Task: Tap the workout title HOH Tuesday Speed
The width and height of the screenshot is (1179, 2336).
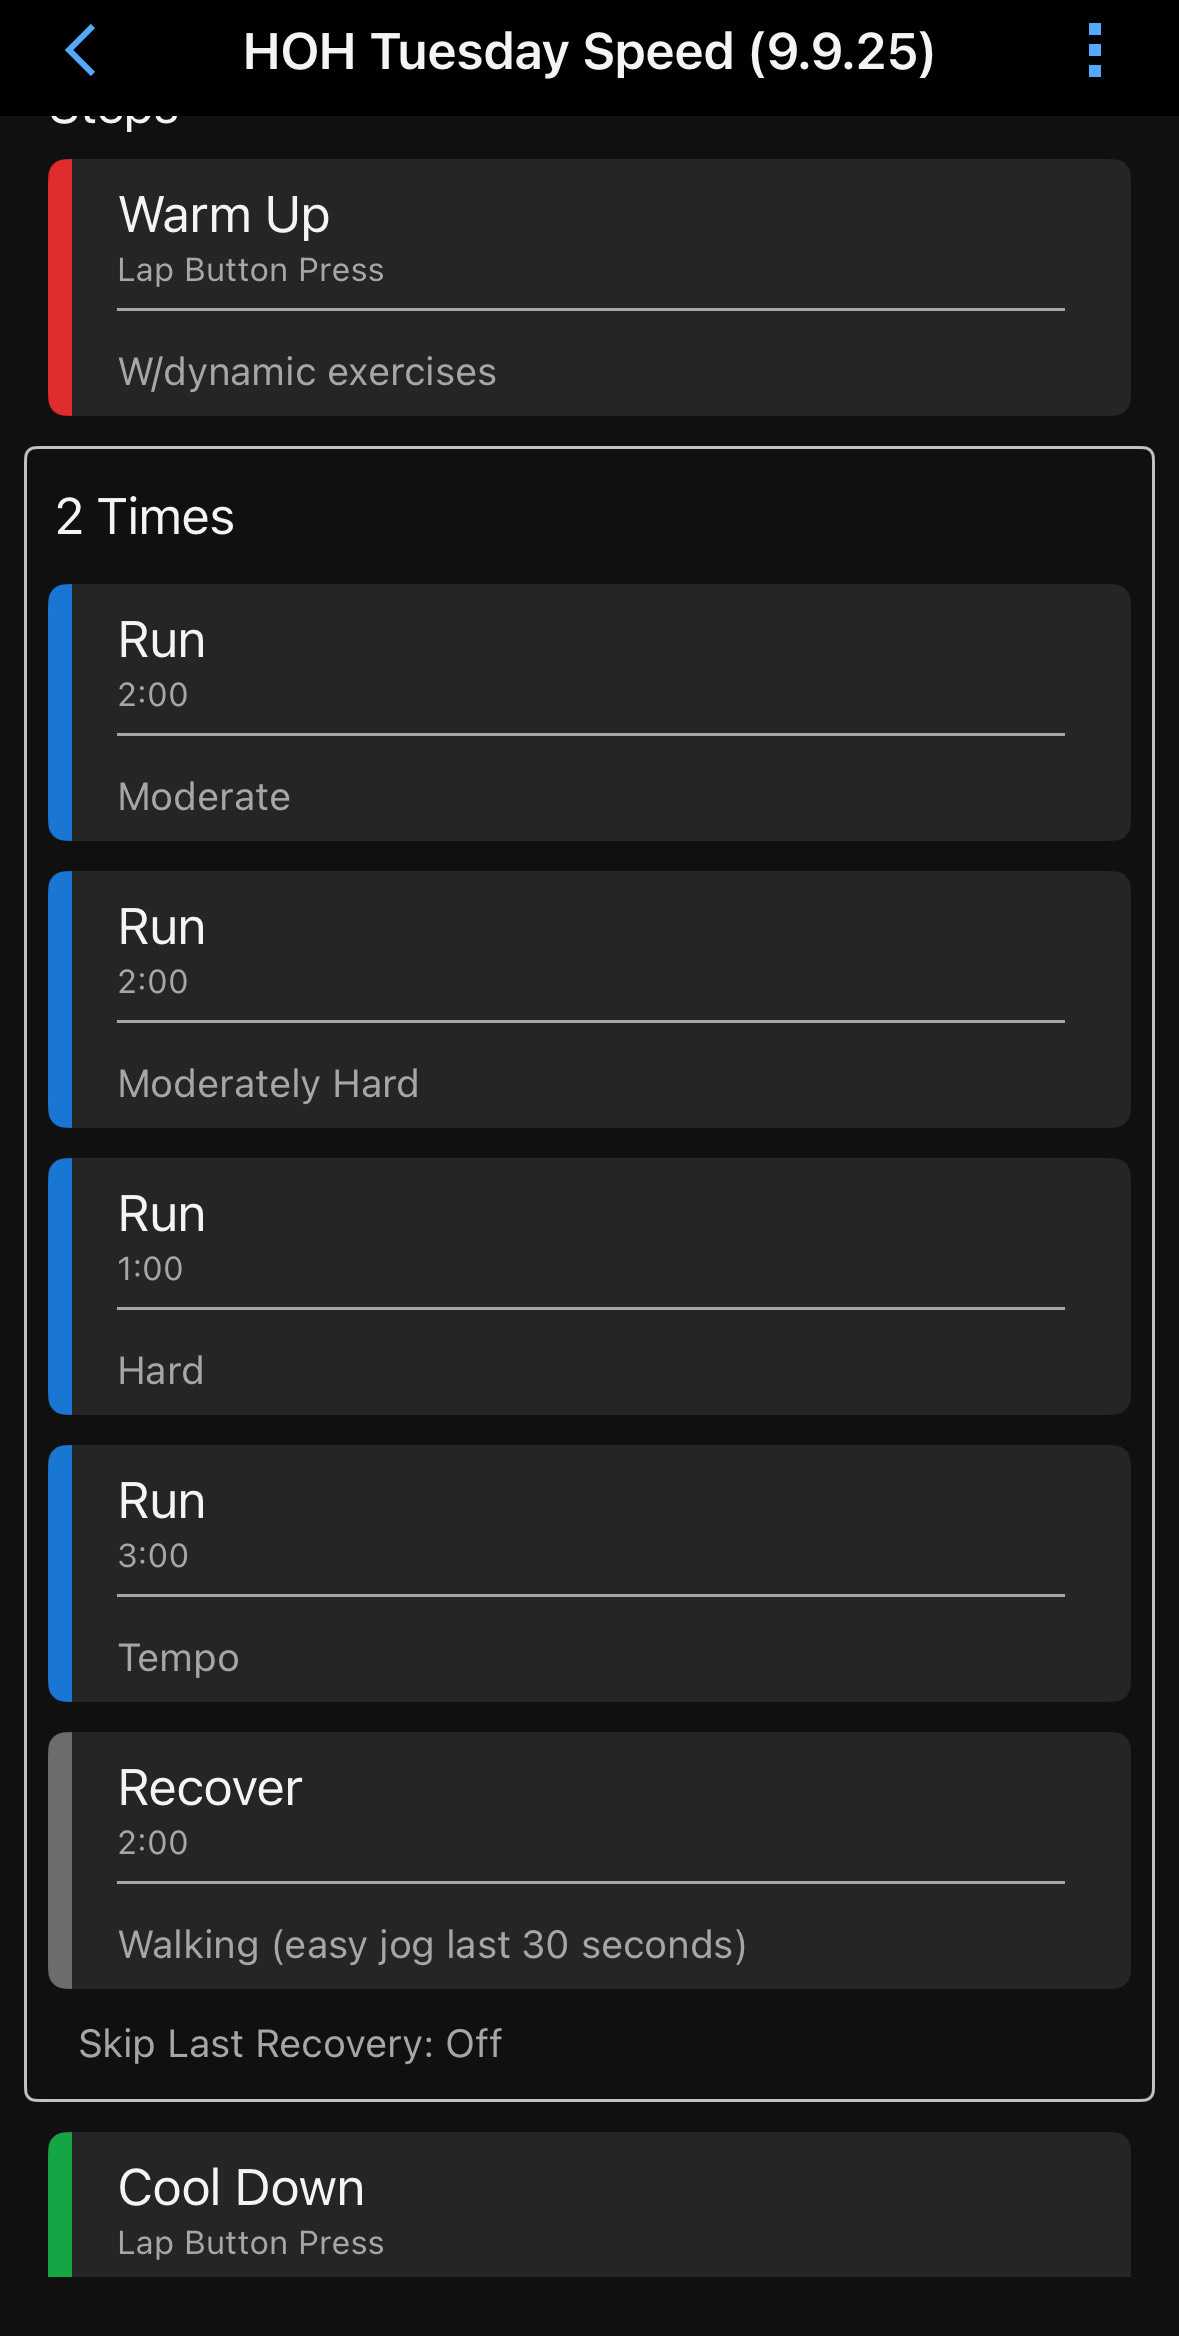Action: 589,51
